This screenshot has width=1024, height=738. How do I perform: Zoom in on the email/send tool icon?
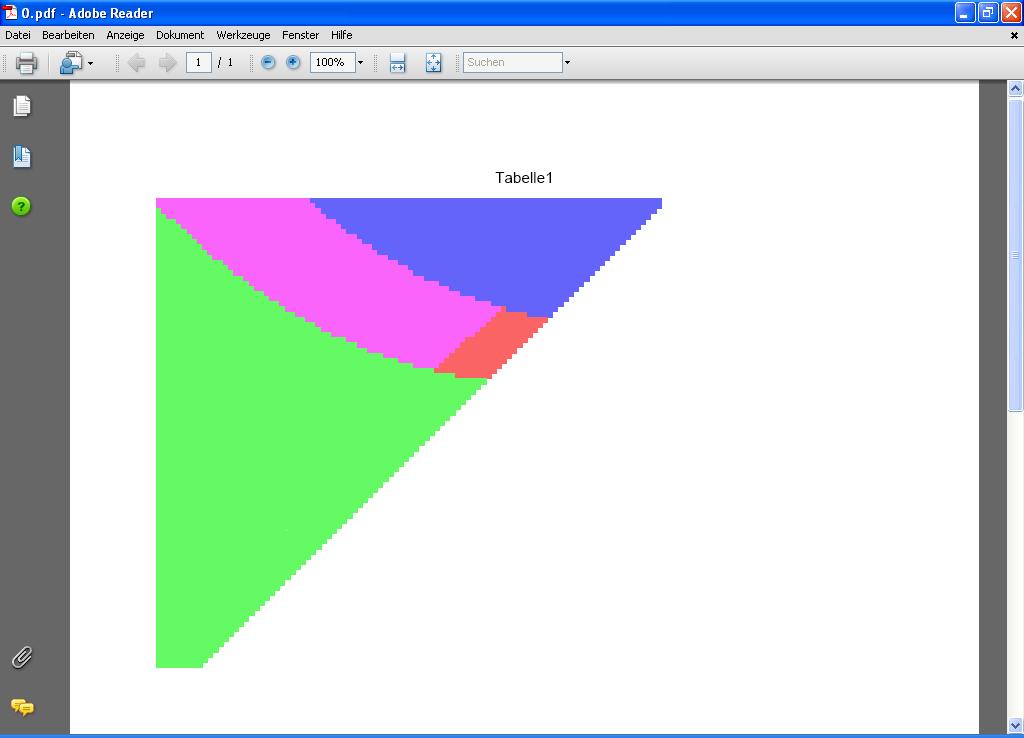click(70, 62)
